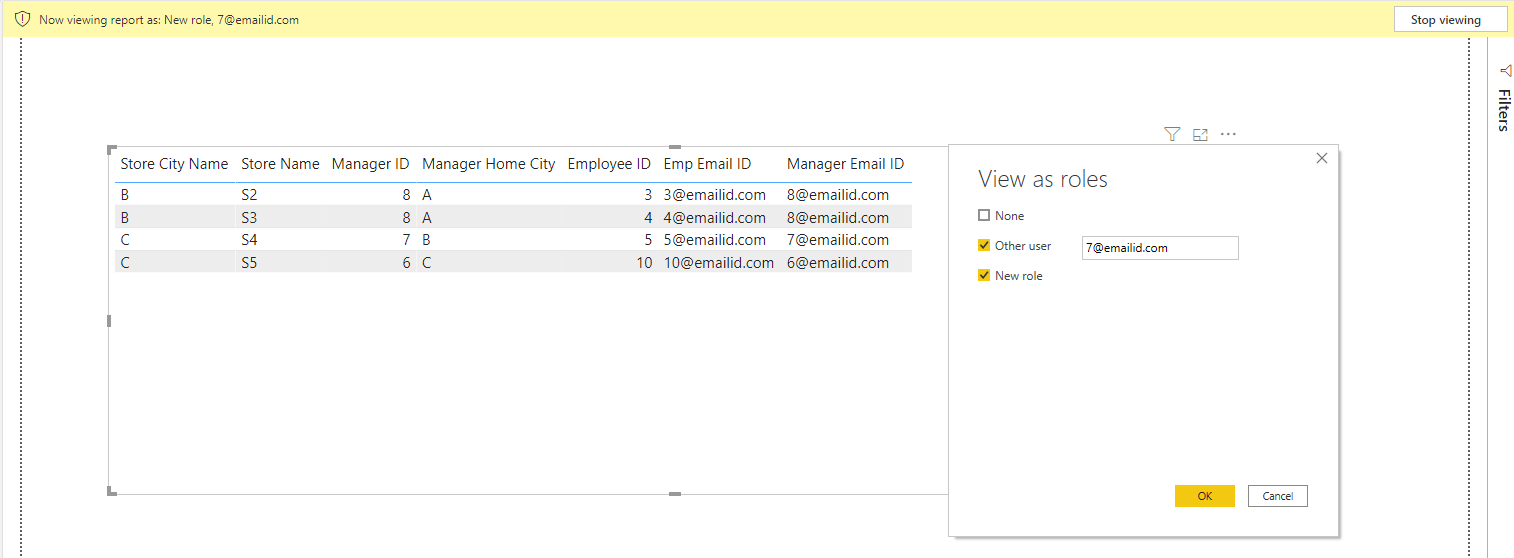
Task: Sort by the Store City Name column header
Action: [x=174, y=164]
